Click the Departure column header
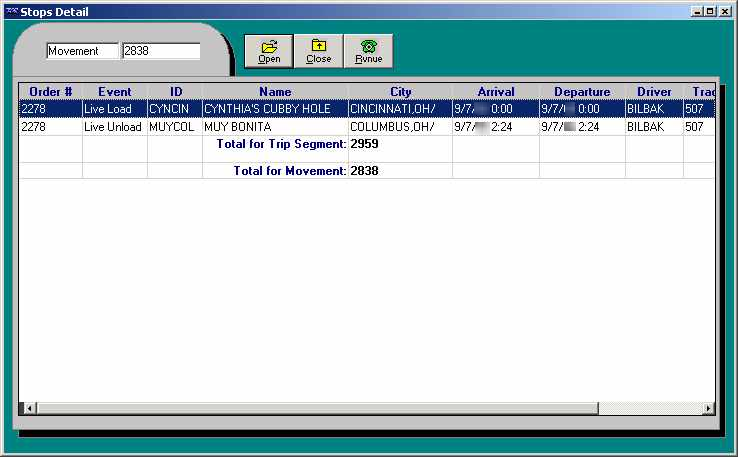738x457 pixels. coord(582,91)
